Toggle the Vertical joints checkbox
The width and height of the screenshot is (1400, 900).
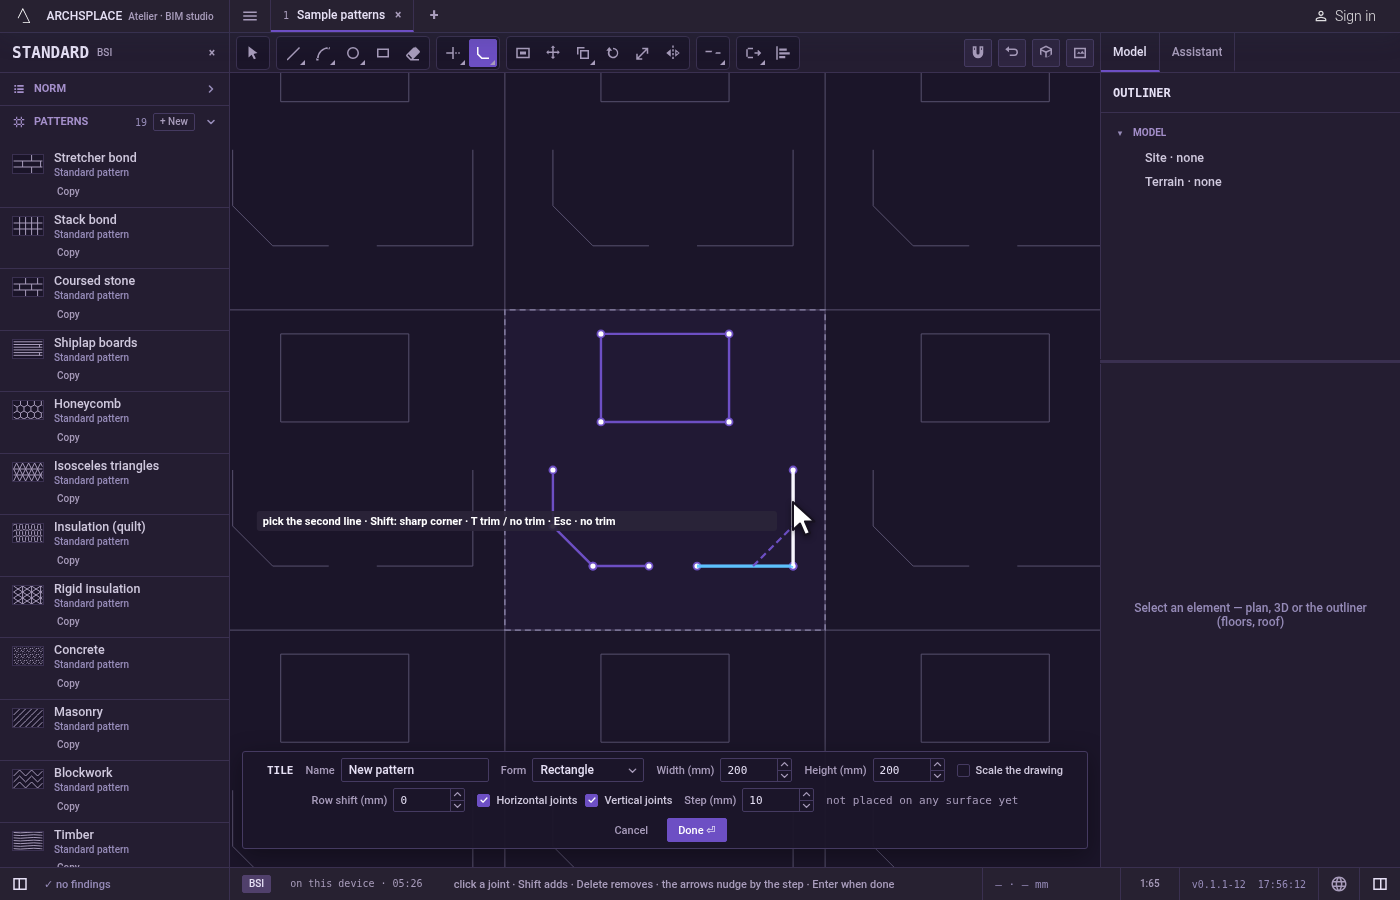point(592,800)
